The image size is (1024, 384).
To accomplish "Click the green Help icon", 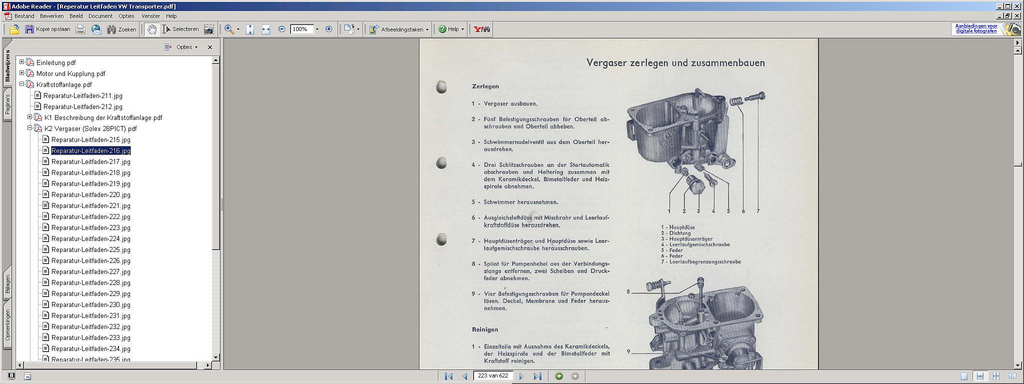I will click(442, 29).
